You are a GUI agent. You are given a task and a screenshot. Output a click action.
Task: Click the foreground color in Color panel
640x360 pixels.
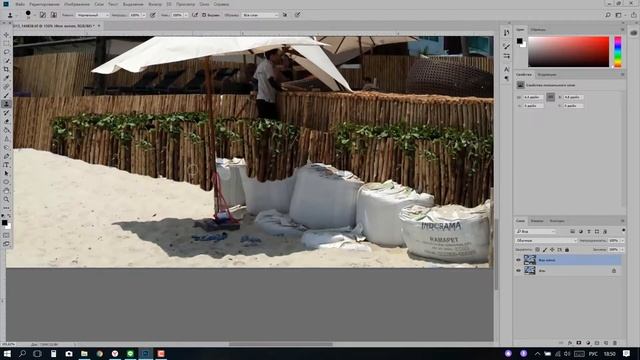[x=519, y=41]
